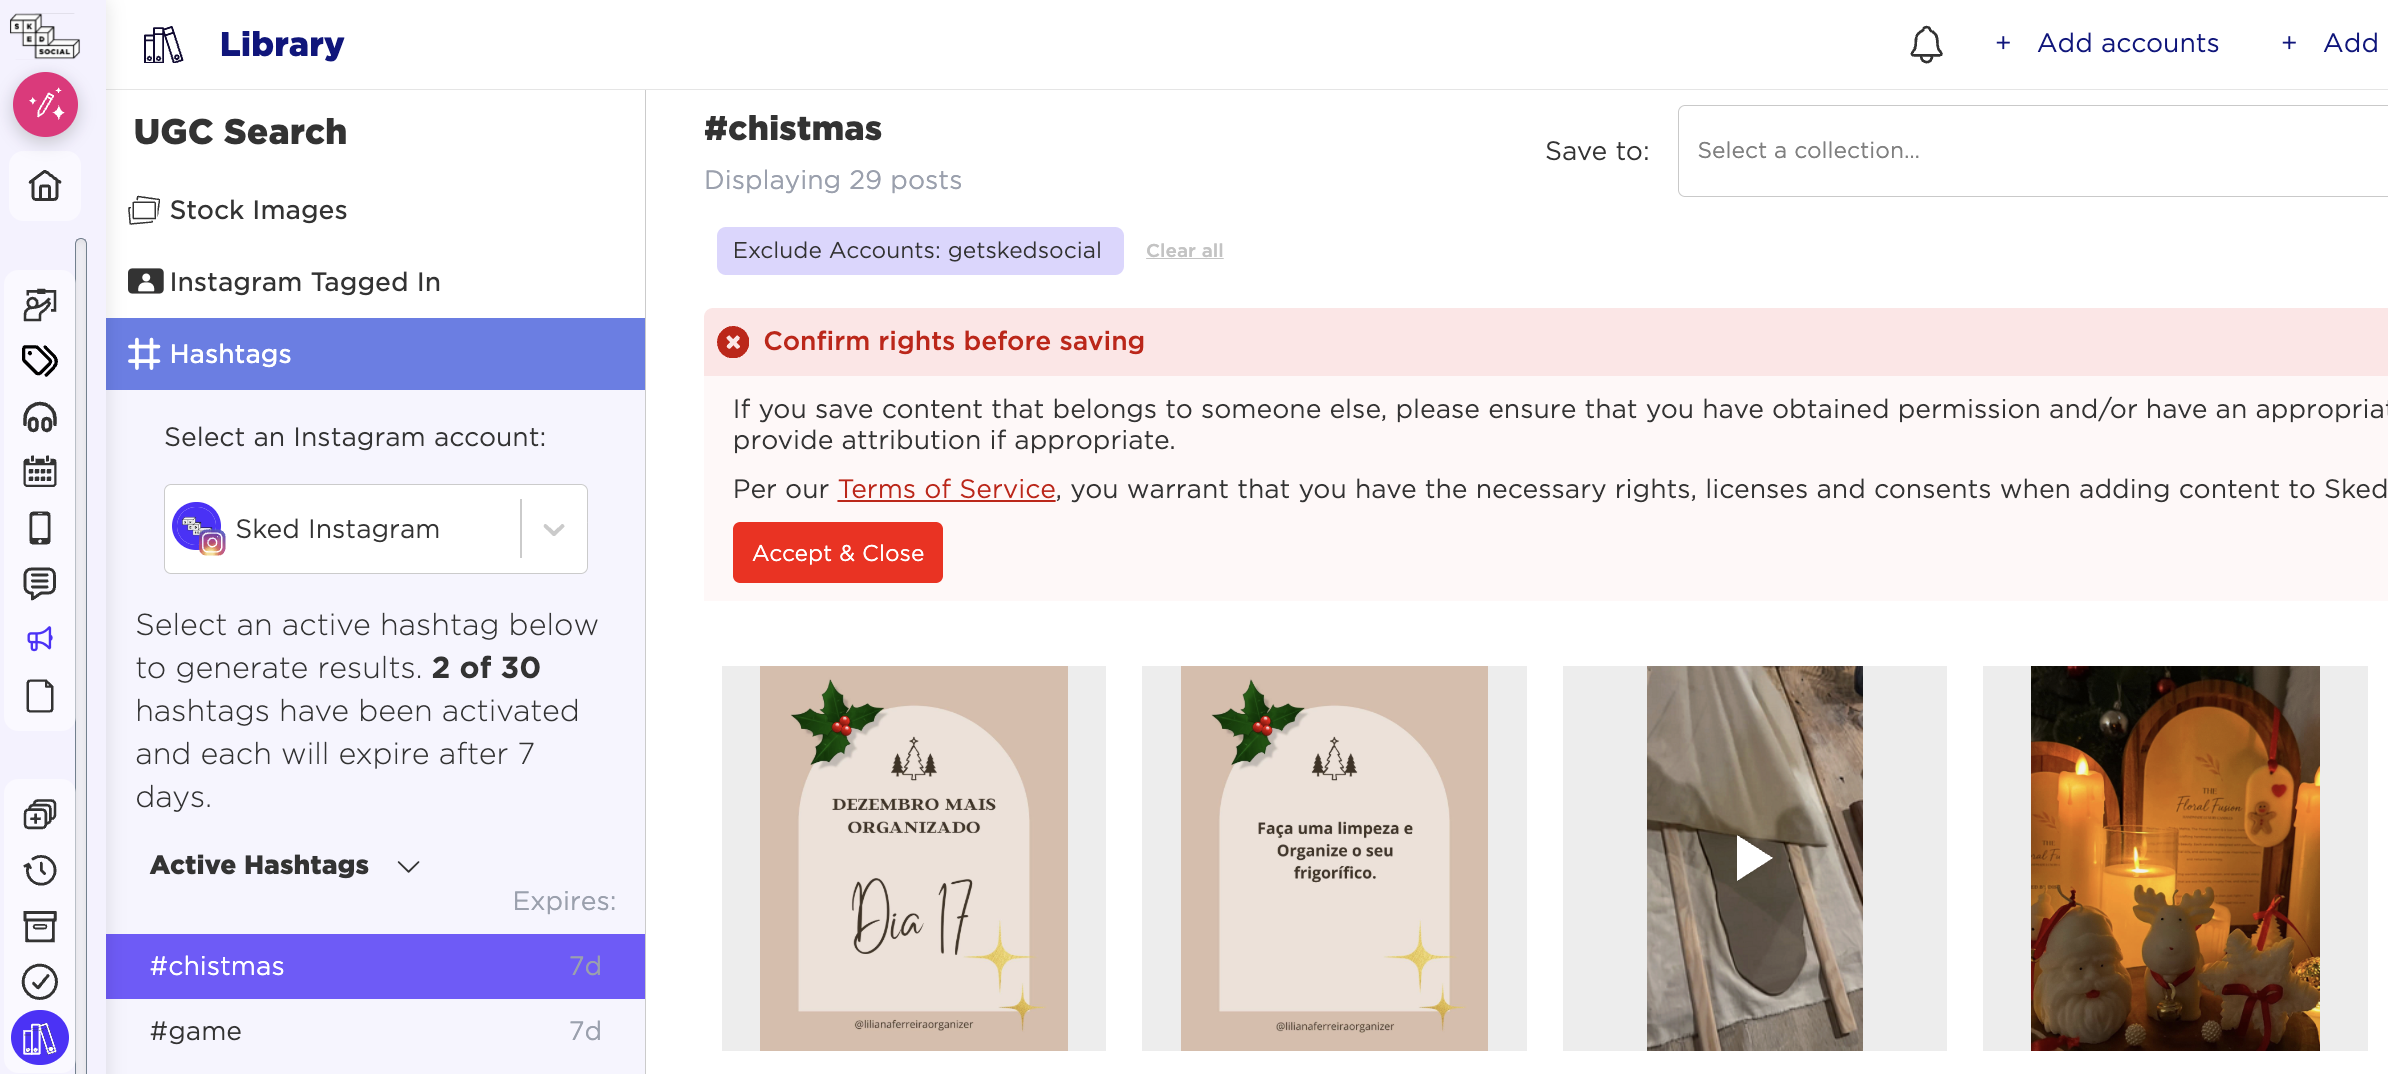Open the Stock Images section
This screenshot has height=1074, width=2388.
tap(258, 210)
